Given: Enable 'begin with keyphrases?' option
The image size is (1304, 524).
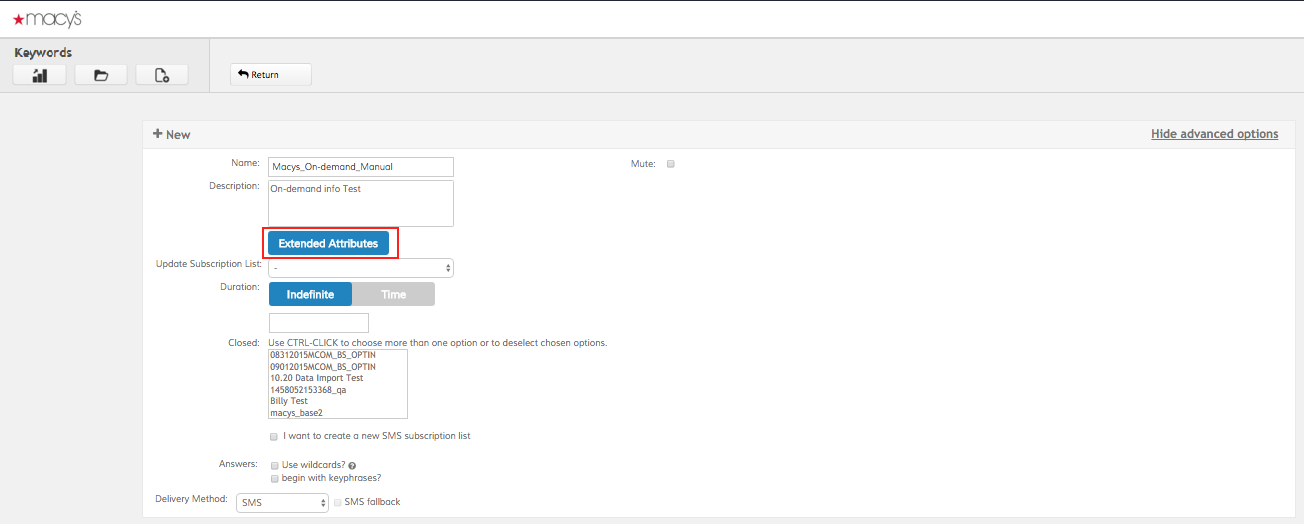Looking at the screenshot, I should click(x=274, y=478).
